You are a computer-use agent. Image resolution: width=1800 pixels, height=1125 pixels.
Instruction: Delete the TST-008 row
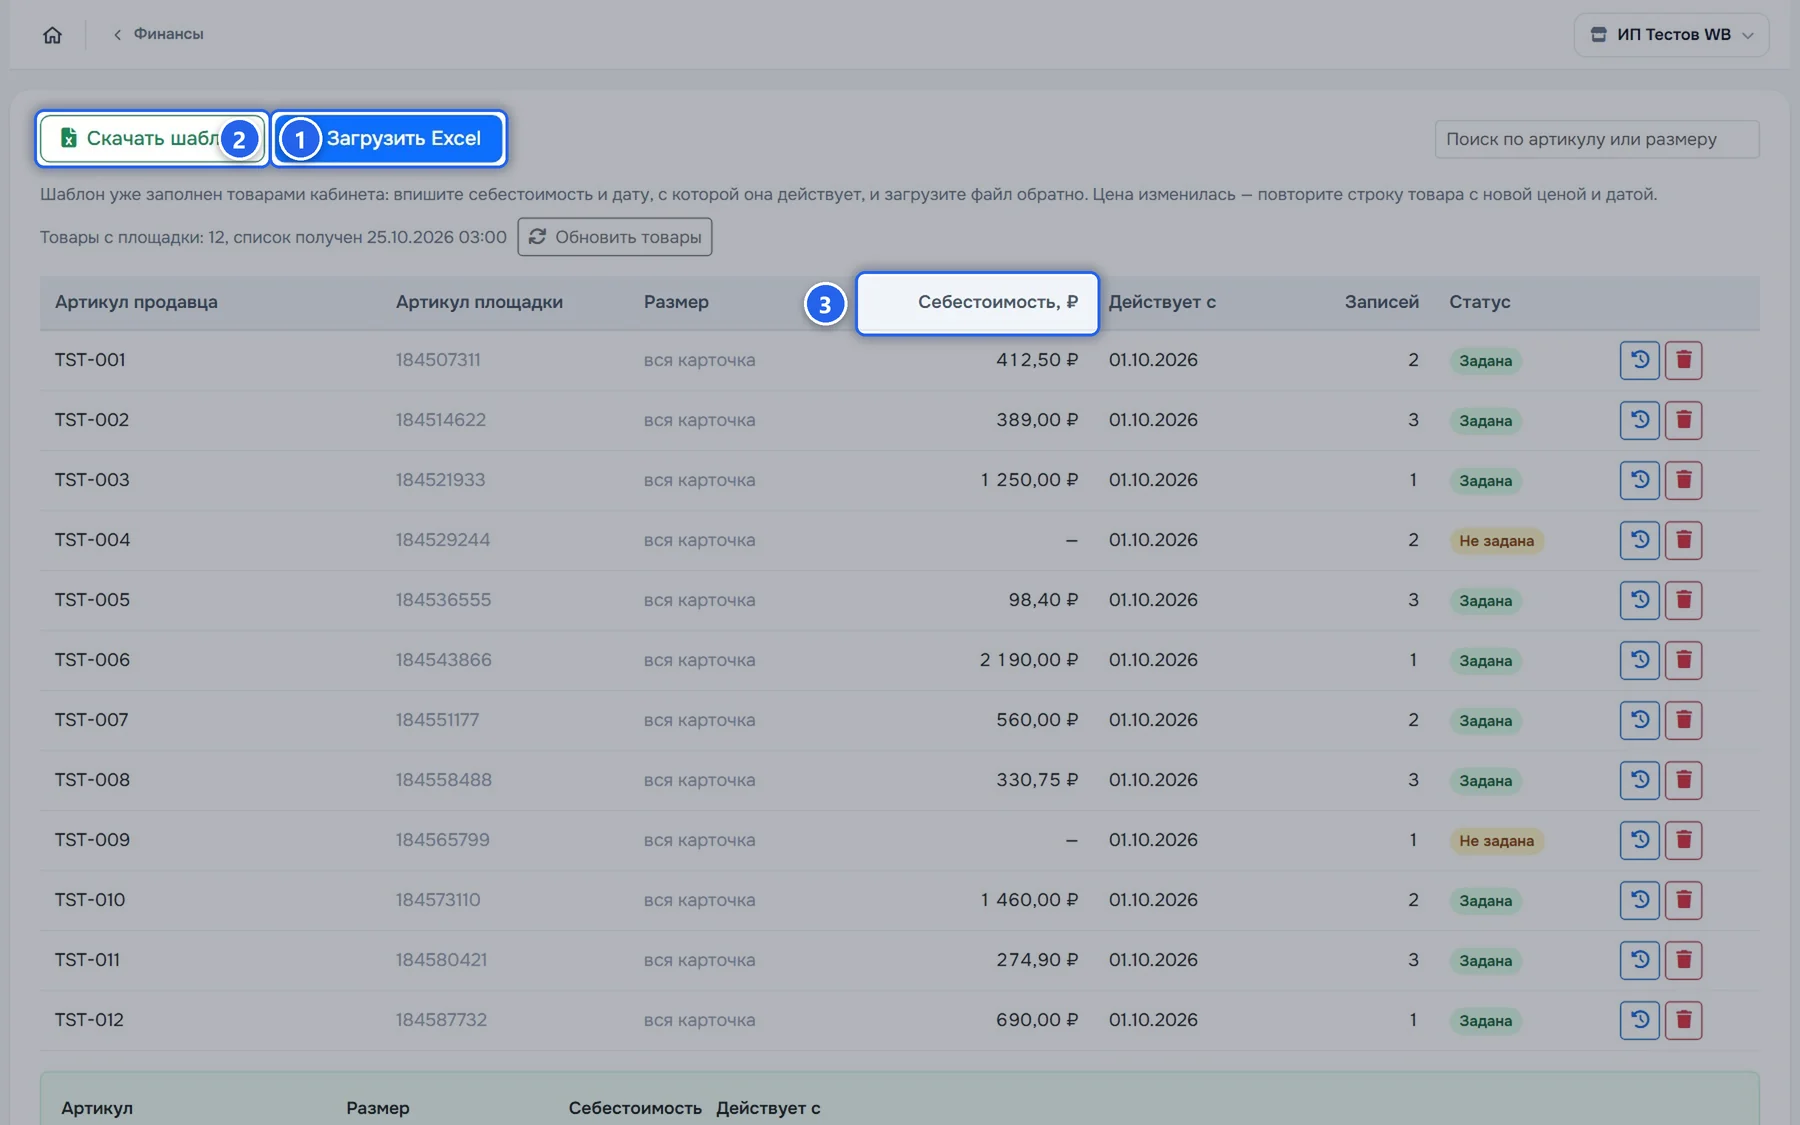pyautogui.click(x=1684, y=780)
